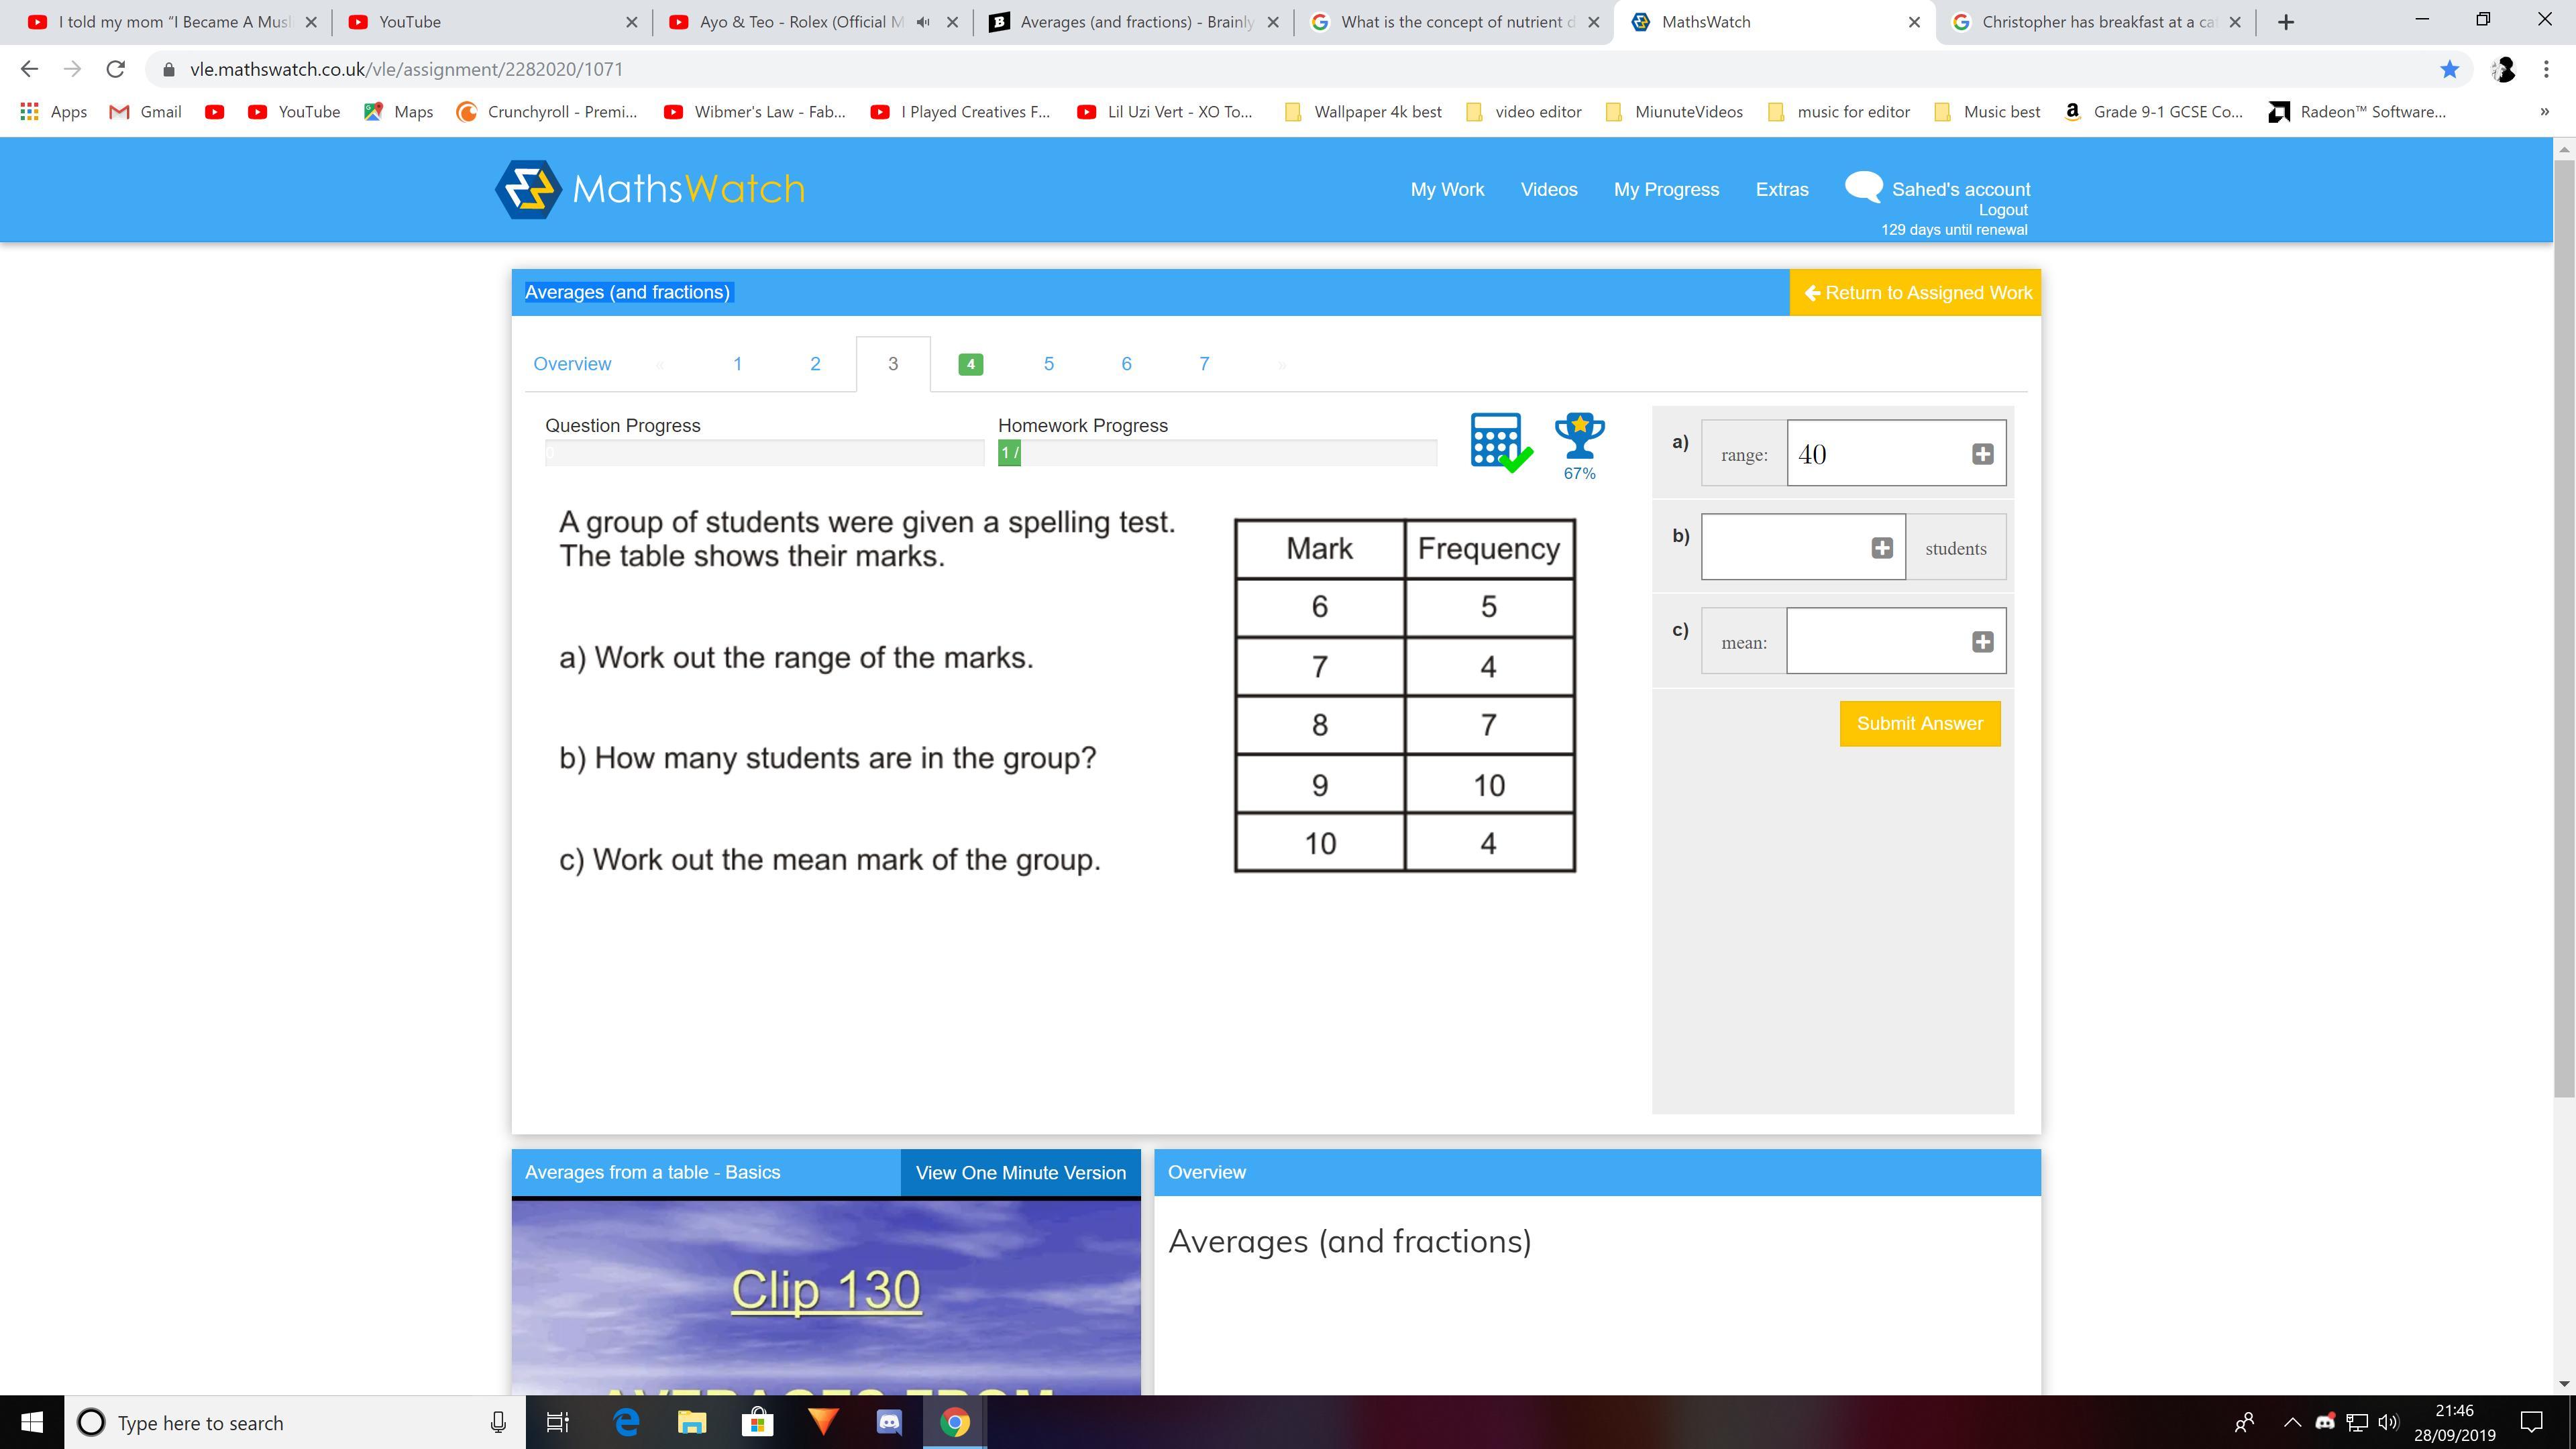Viewport: 2576px width, 1449px height.
Task: Go to question 4 tab
Action: (970, 364)
